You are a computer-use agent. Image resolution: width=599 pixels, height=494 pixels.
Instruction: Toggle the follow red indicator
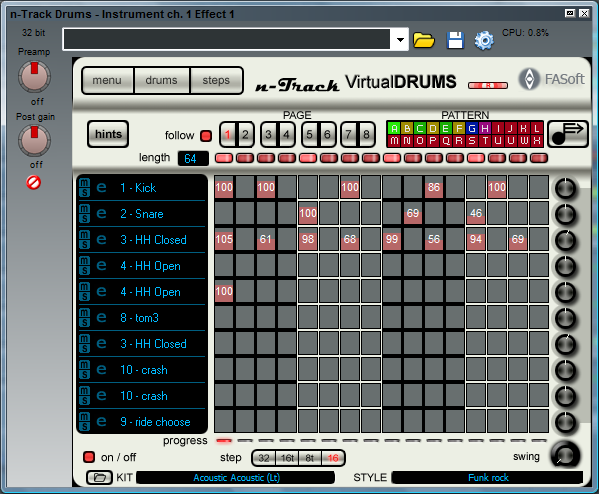[206, 136]
